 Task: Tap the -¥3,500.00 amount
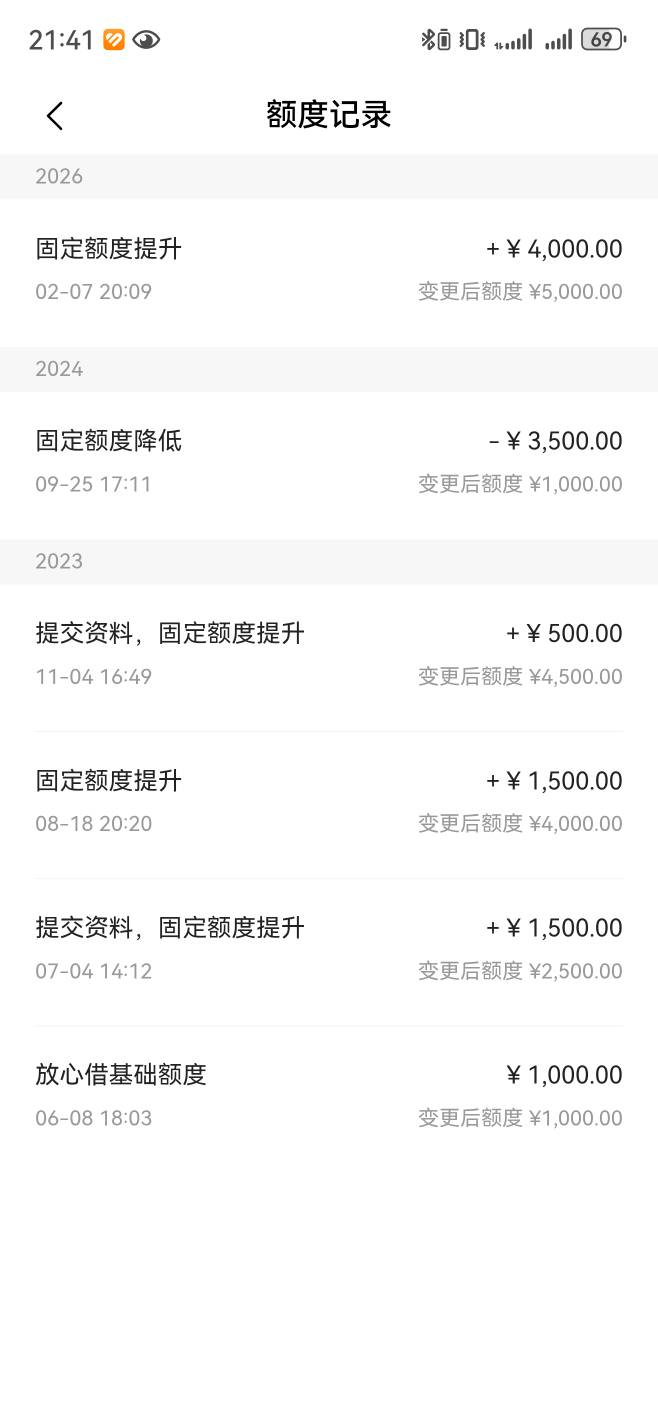coord(555,441)
